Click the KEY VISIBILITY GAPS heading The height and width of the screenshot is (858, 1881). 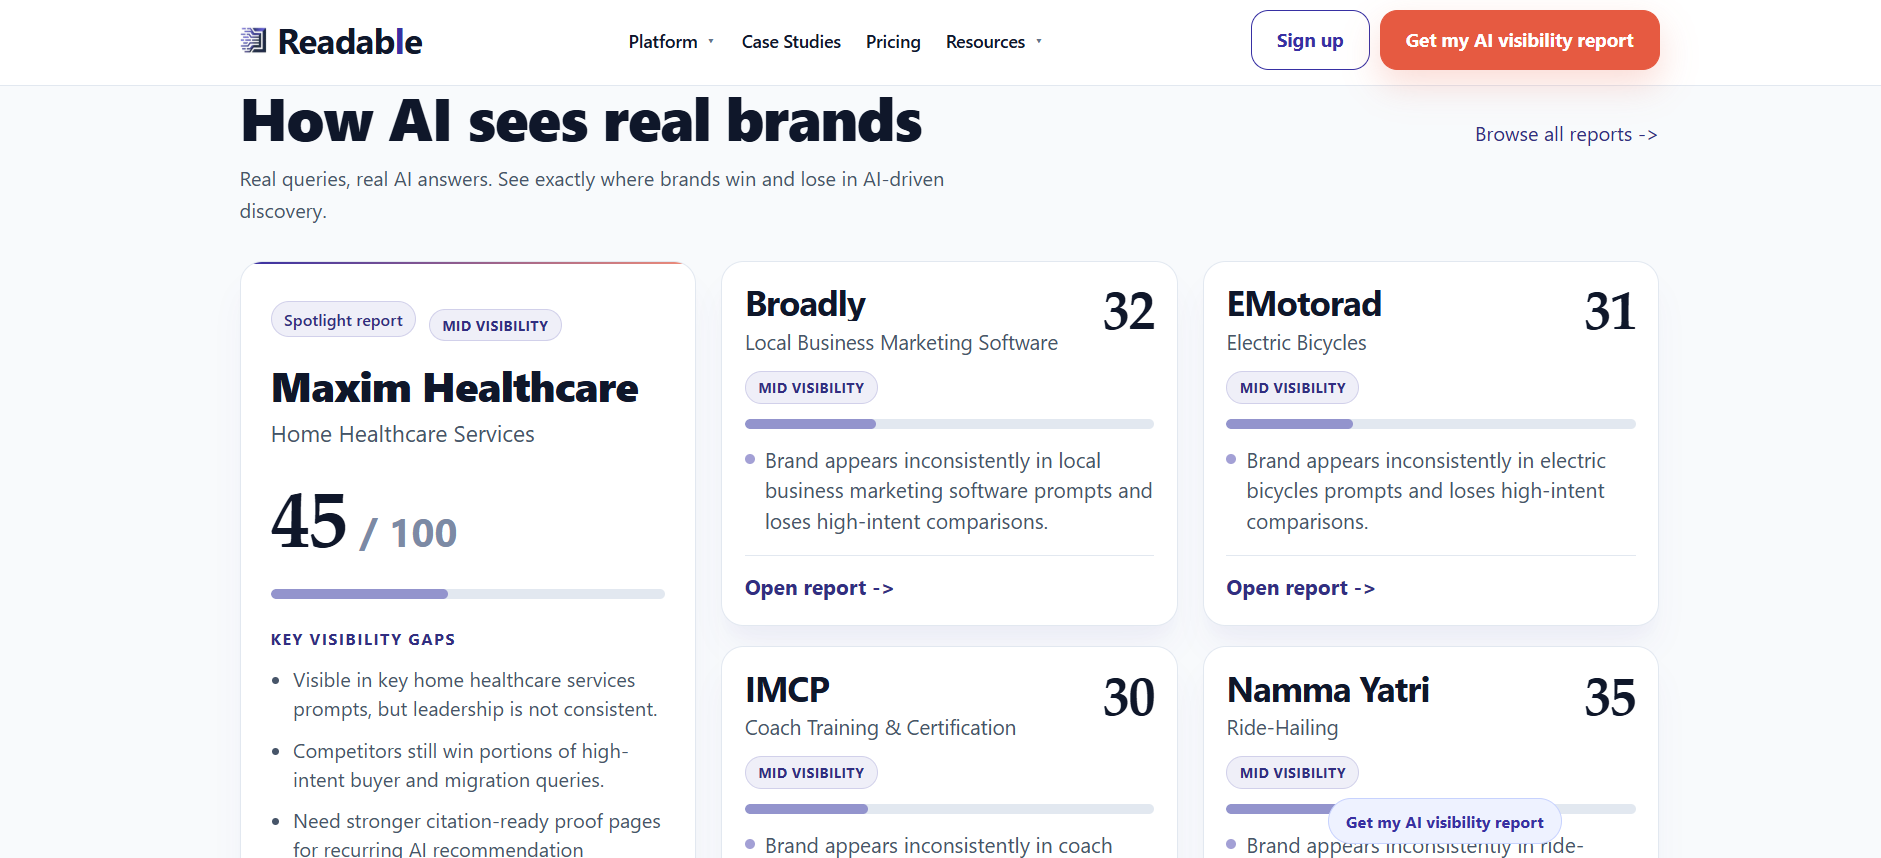point(363,640)
